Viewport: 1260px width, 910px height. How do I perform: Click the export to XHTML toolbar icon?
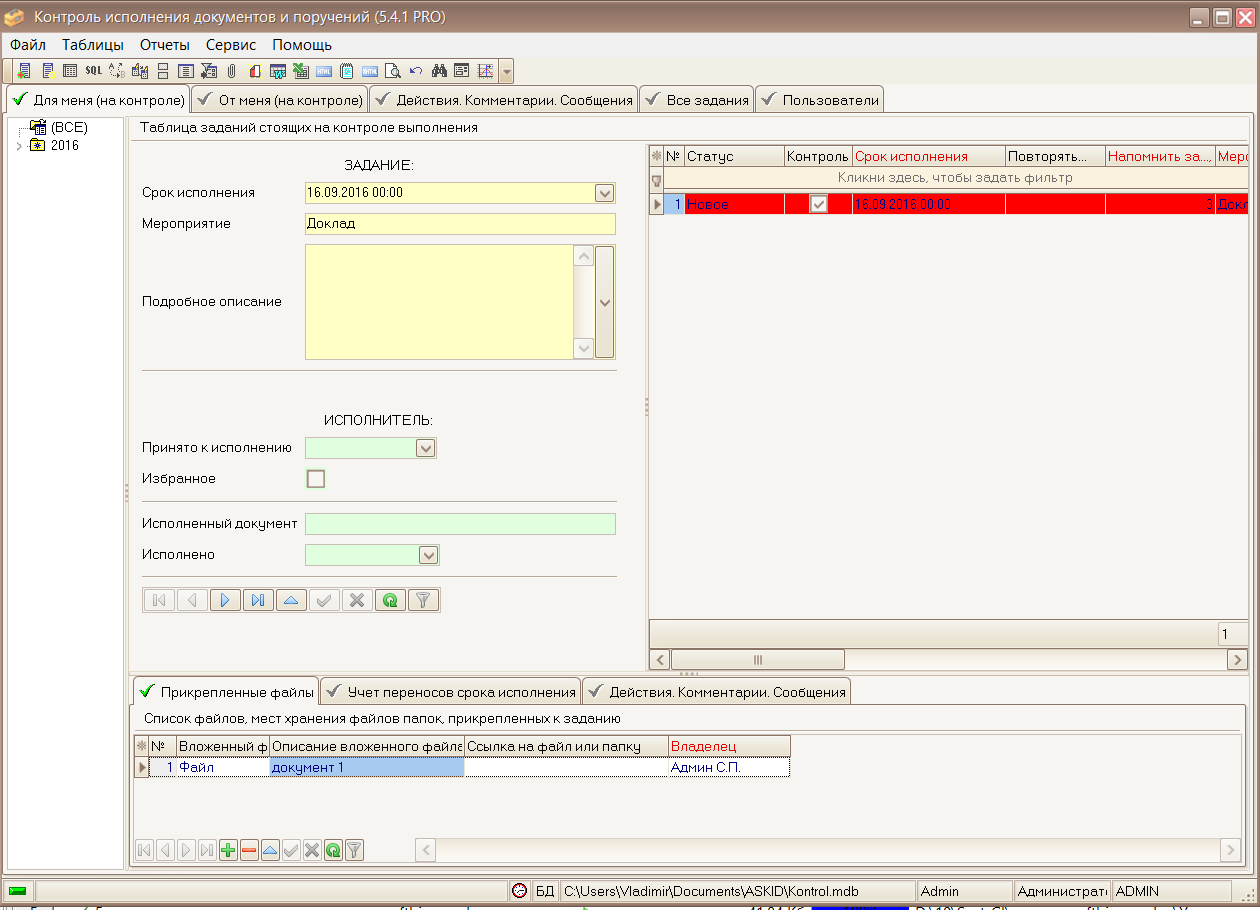369,71
